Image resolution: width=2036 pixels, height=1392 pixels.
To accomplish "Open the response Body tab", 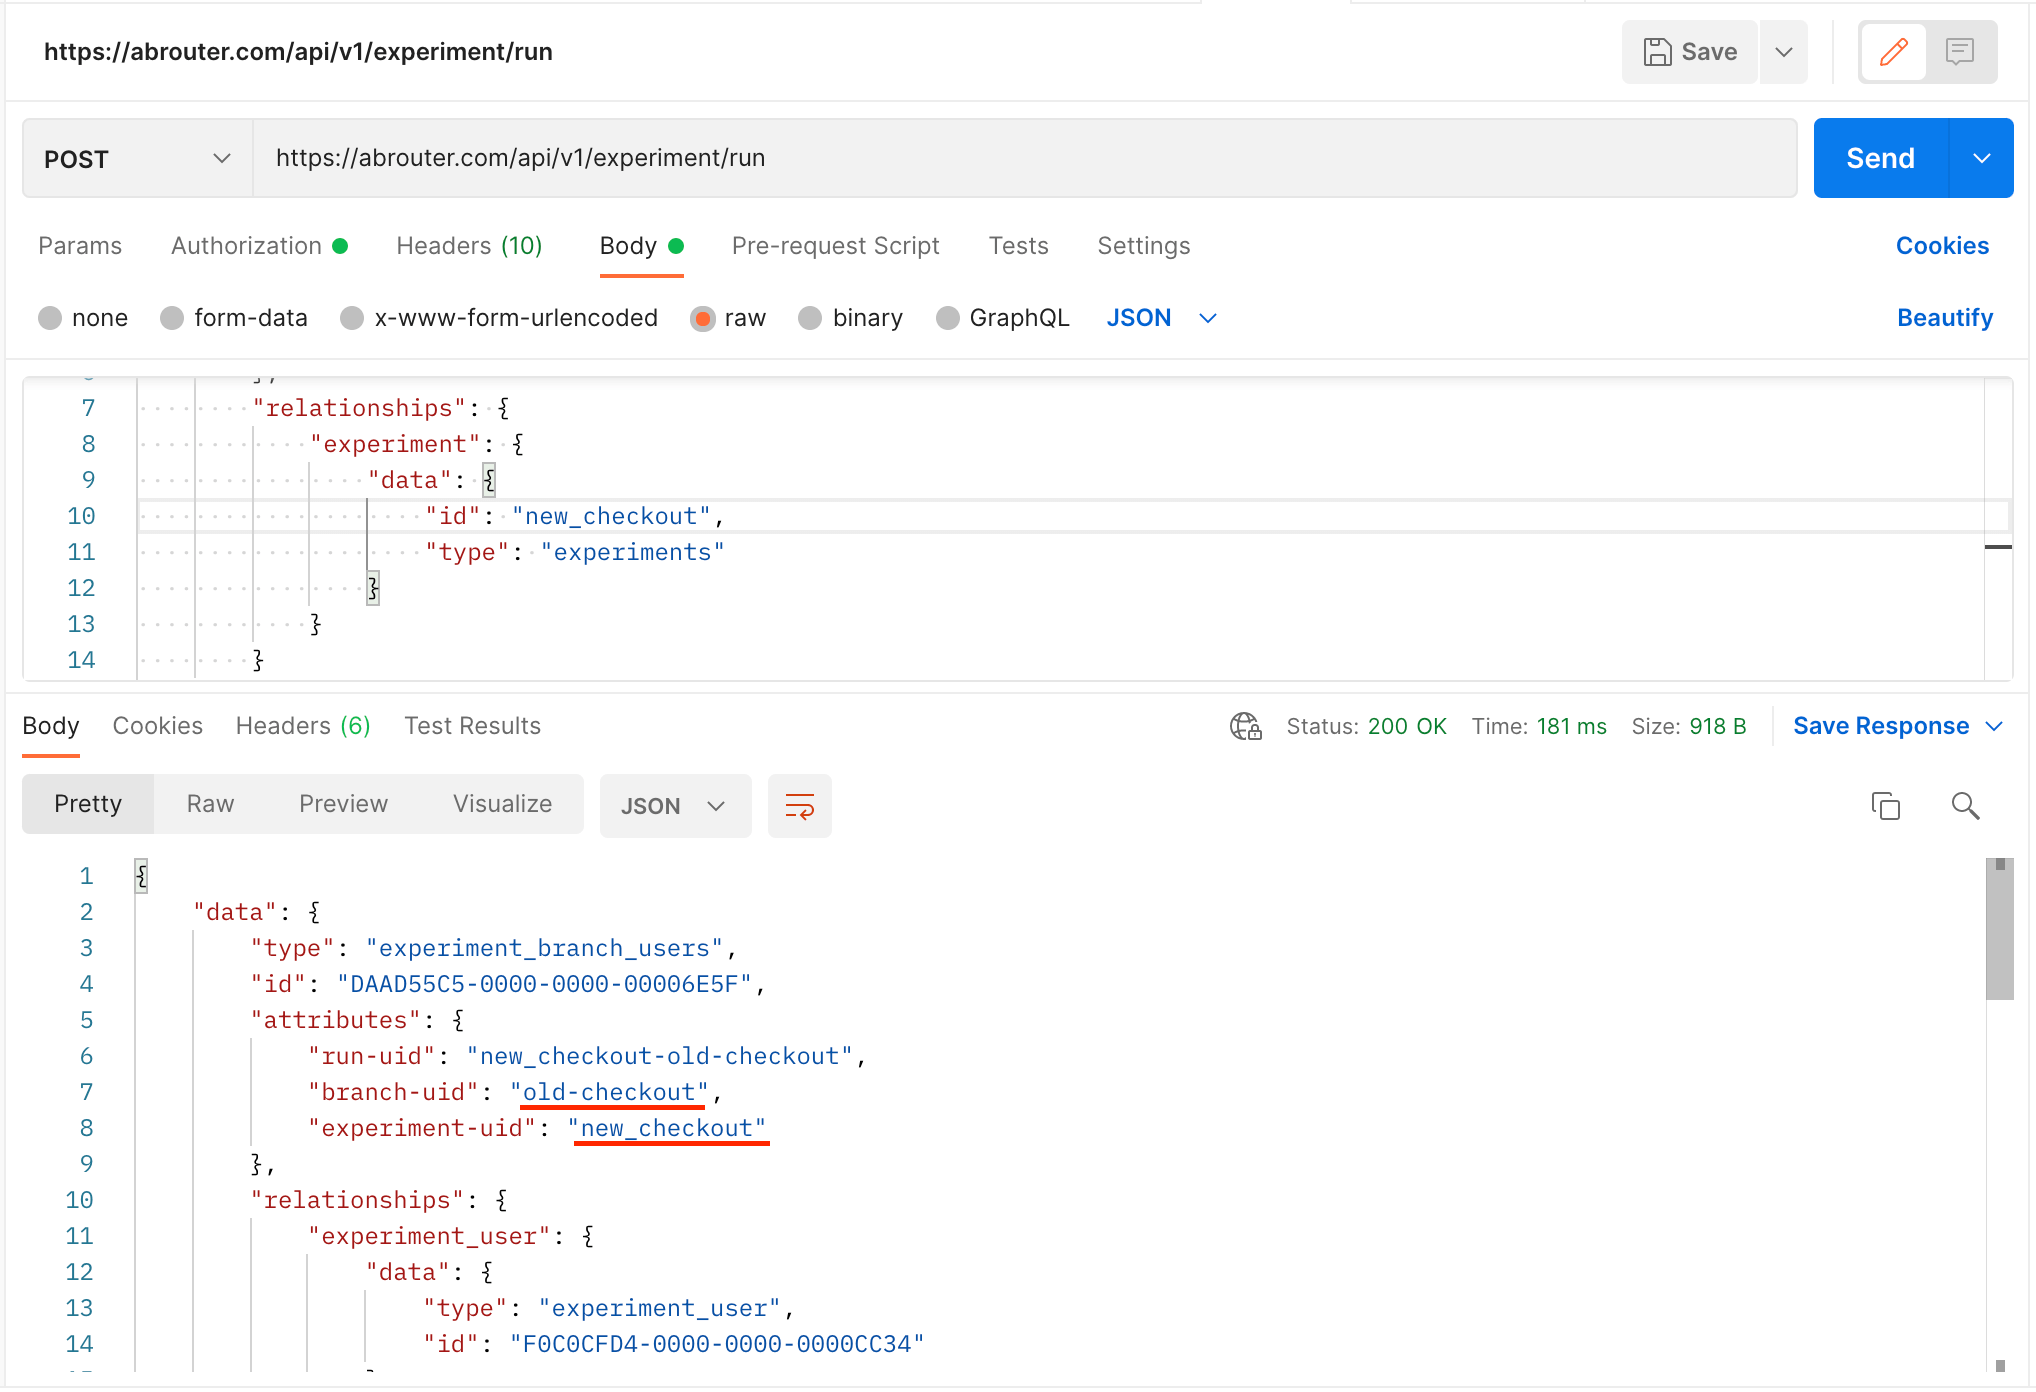I will (x=51, y=726).
